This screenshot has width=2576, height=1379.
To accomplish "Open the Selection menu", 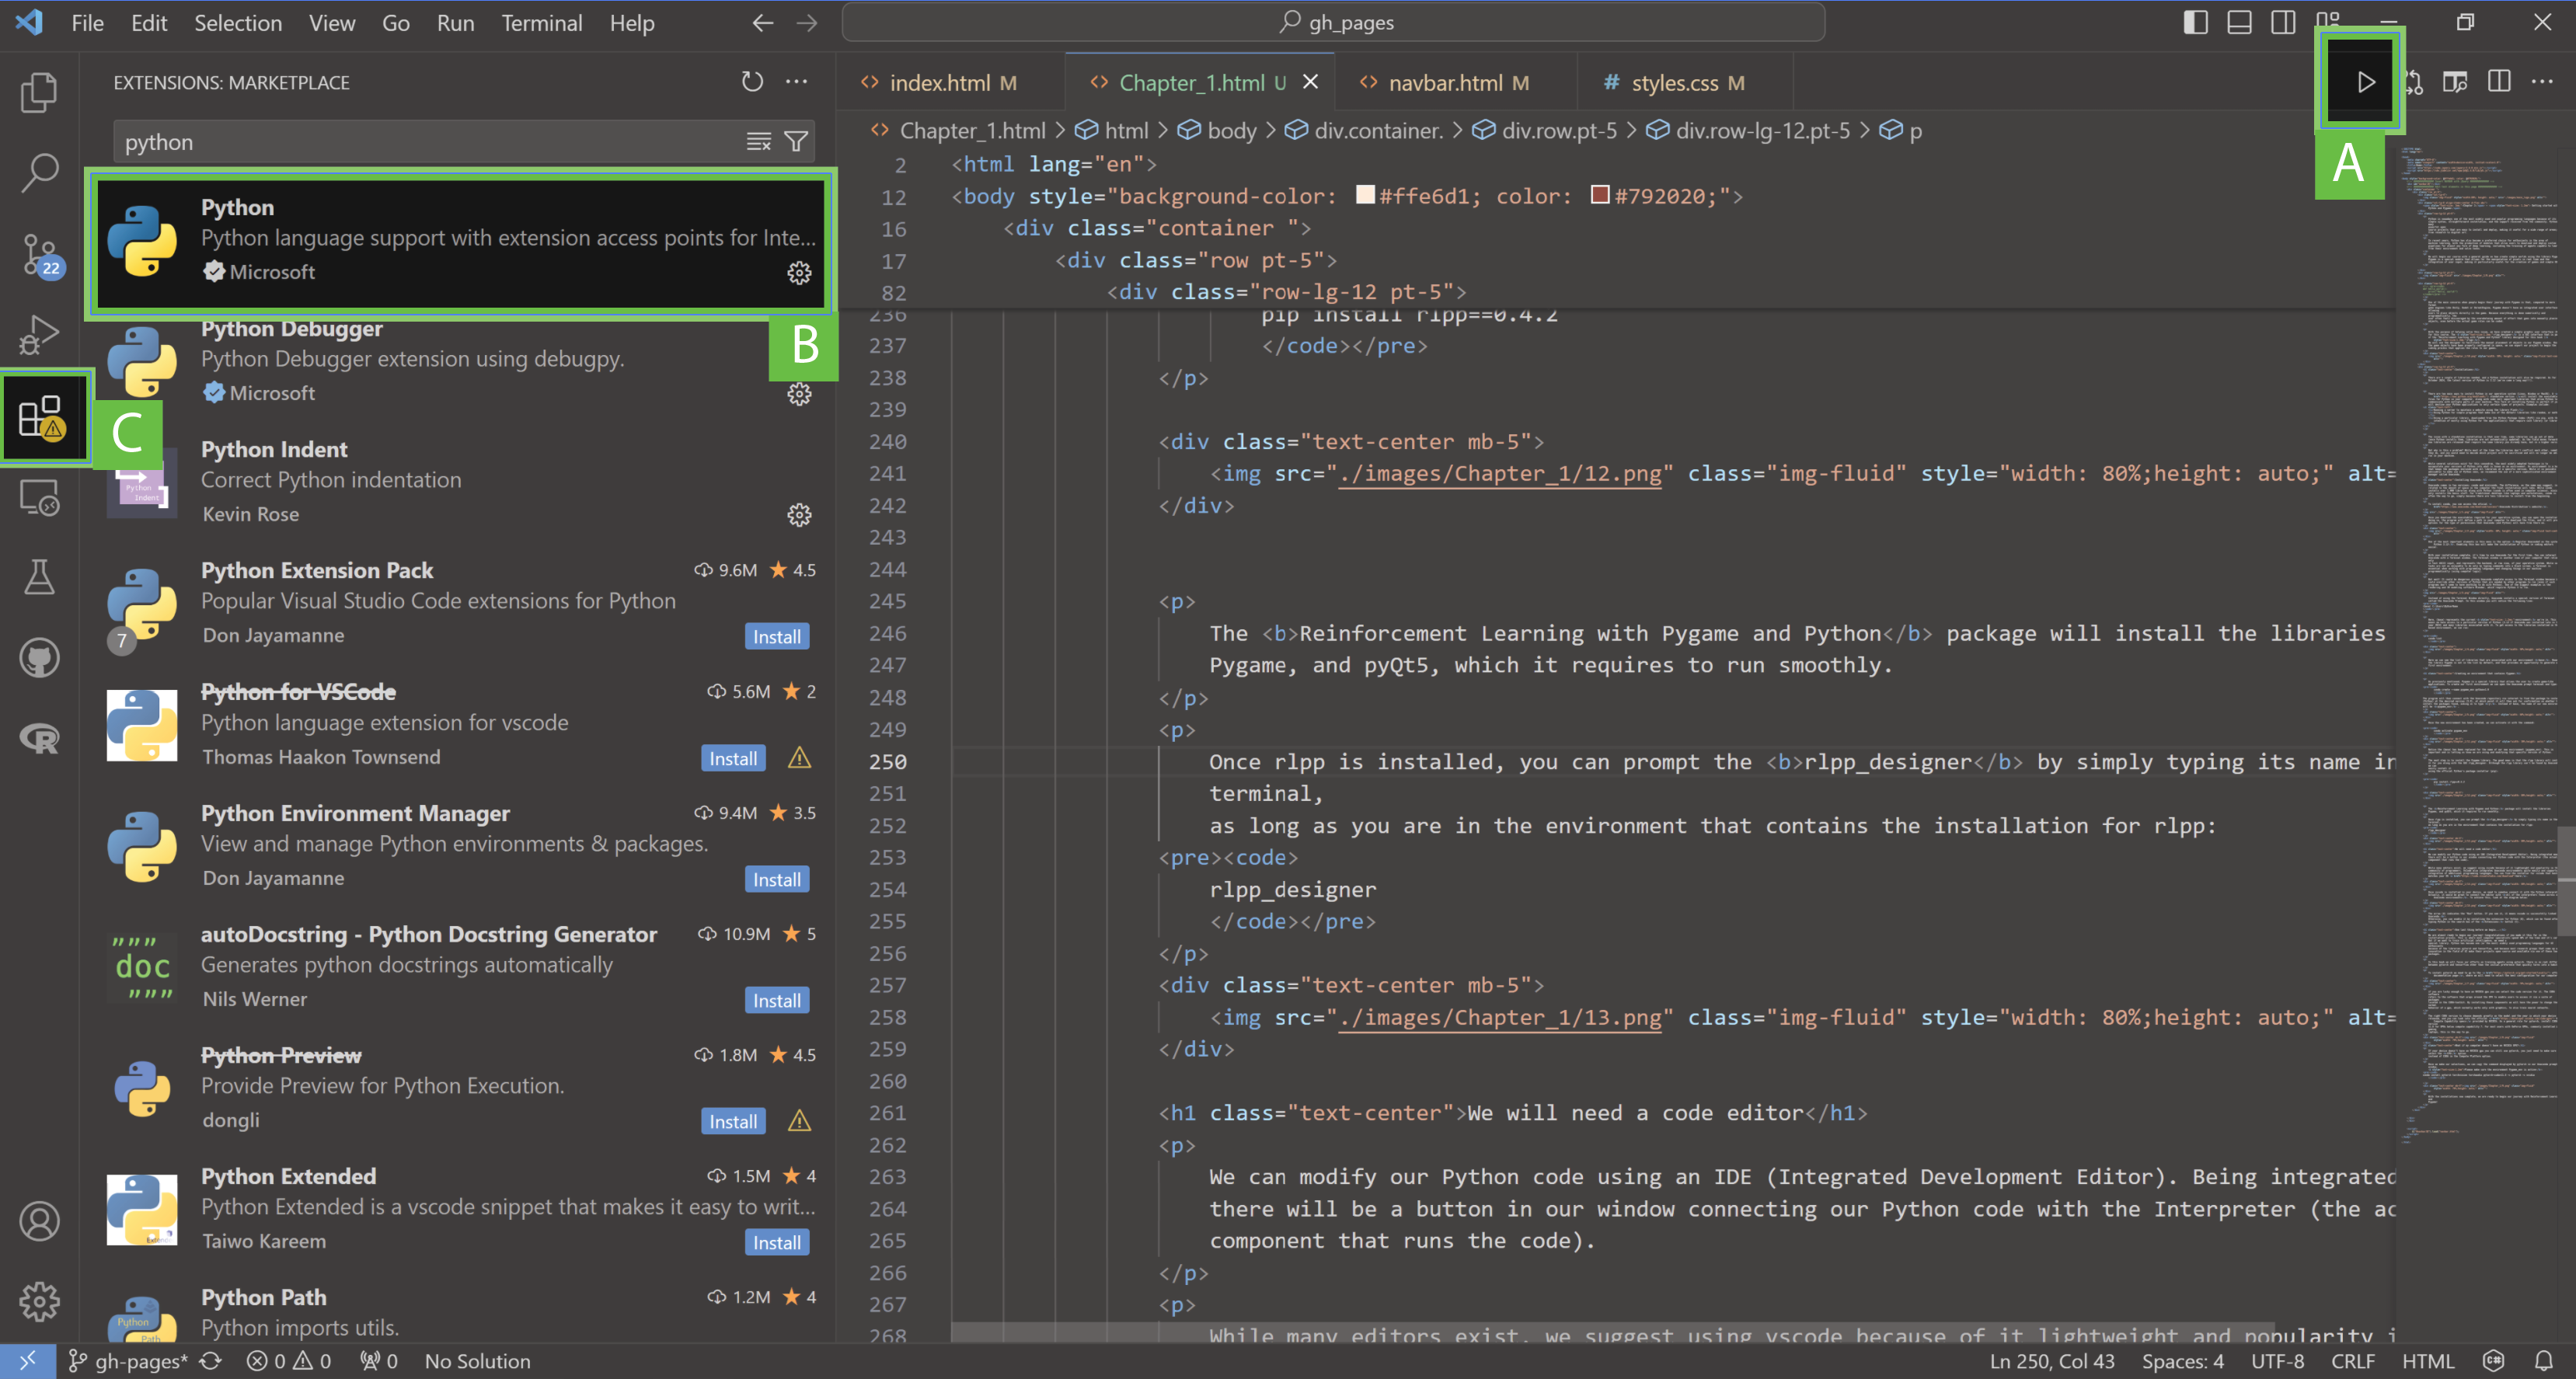I will point(238,22).
